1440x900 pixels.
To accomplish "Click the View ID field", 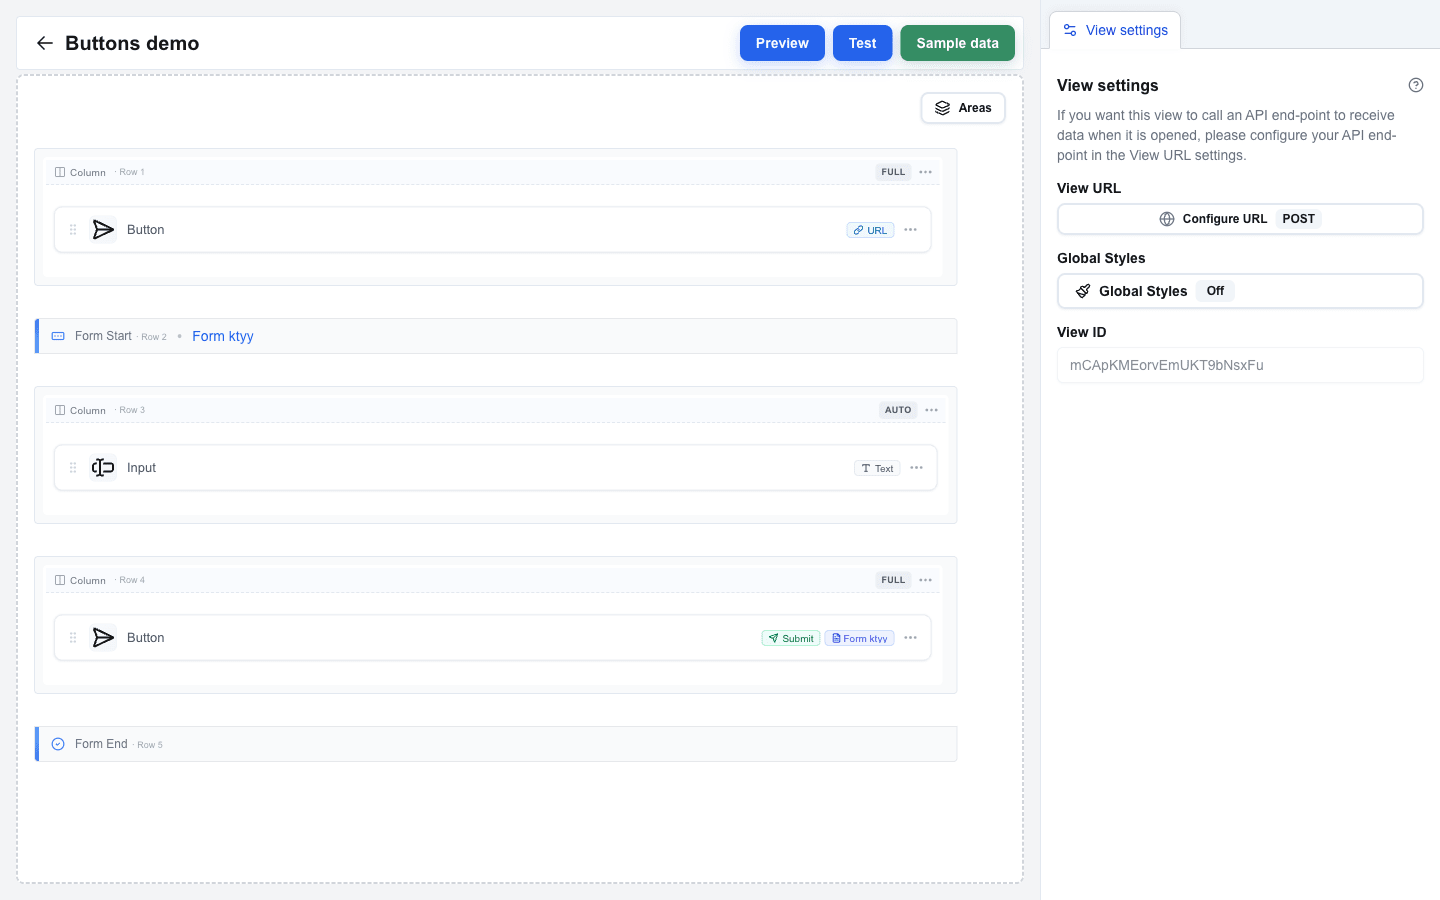I will pos(1240,365).
